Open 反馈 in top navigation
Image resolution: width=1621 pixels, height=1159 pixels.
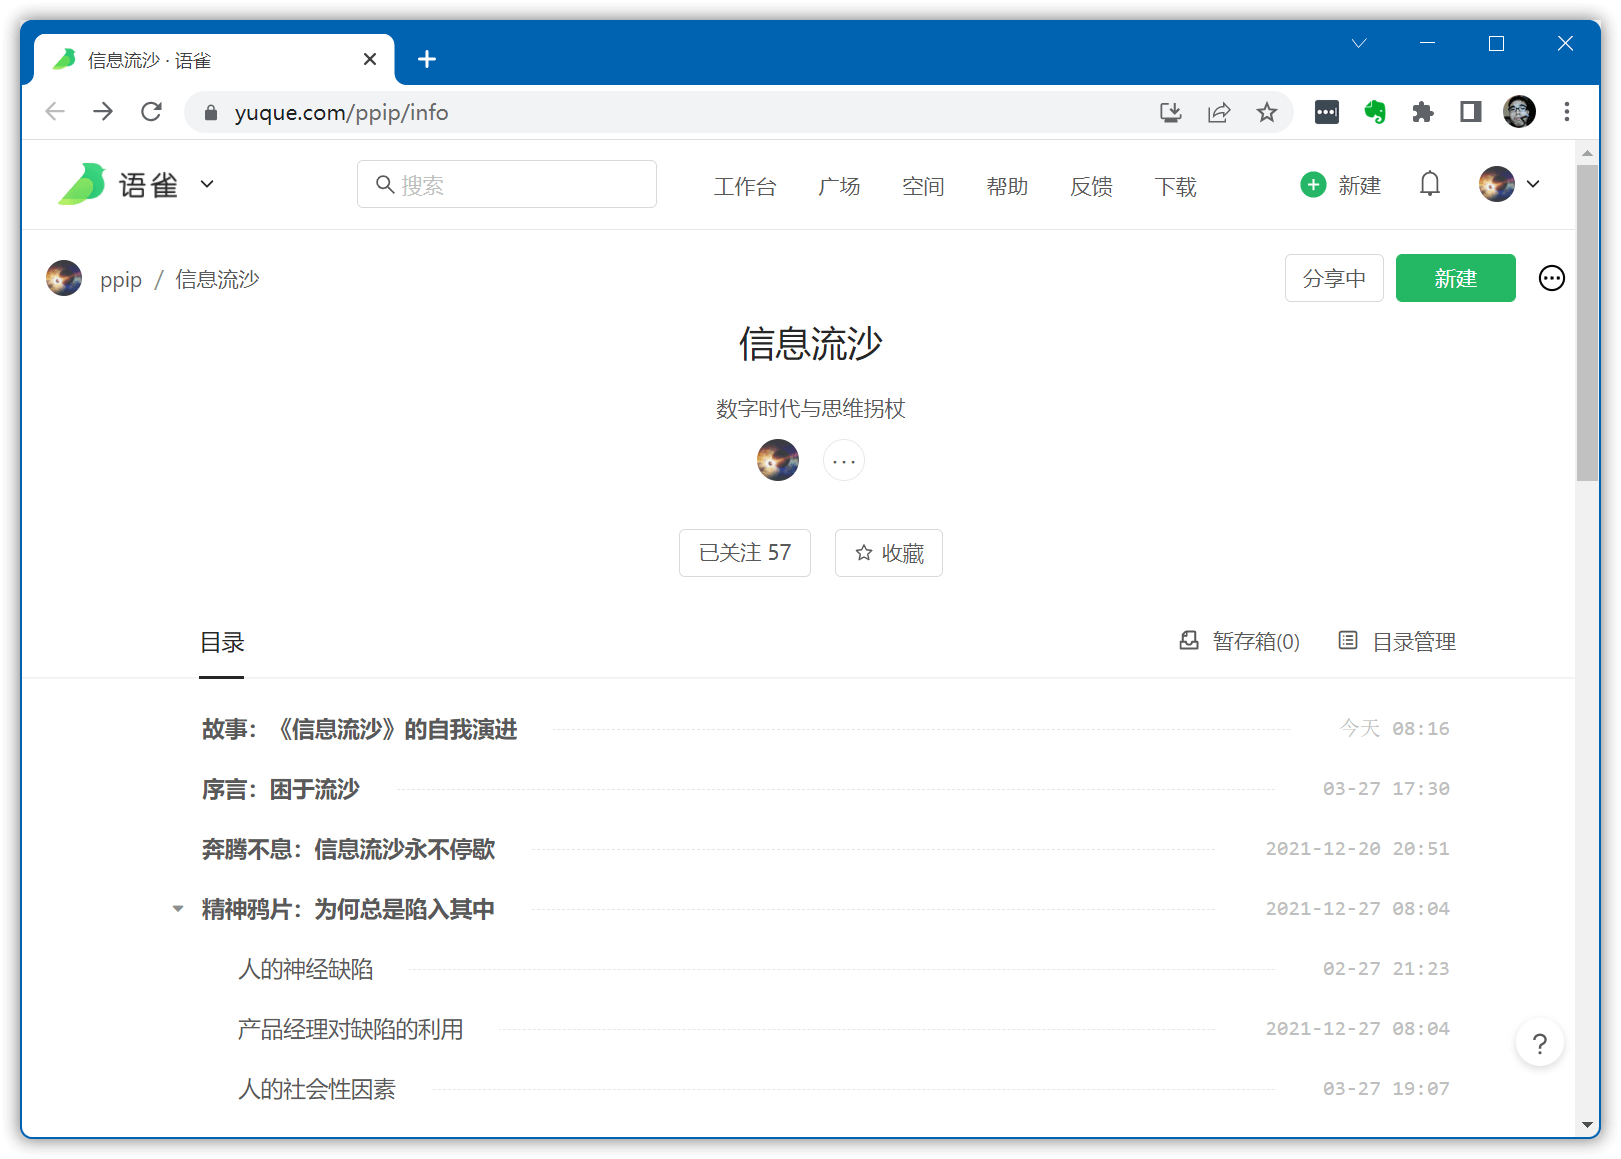click(x=1091, y=186)
